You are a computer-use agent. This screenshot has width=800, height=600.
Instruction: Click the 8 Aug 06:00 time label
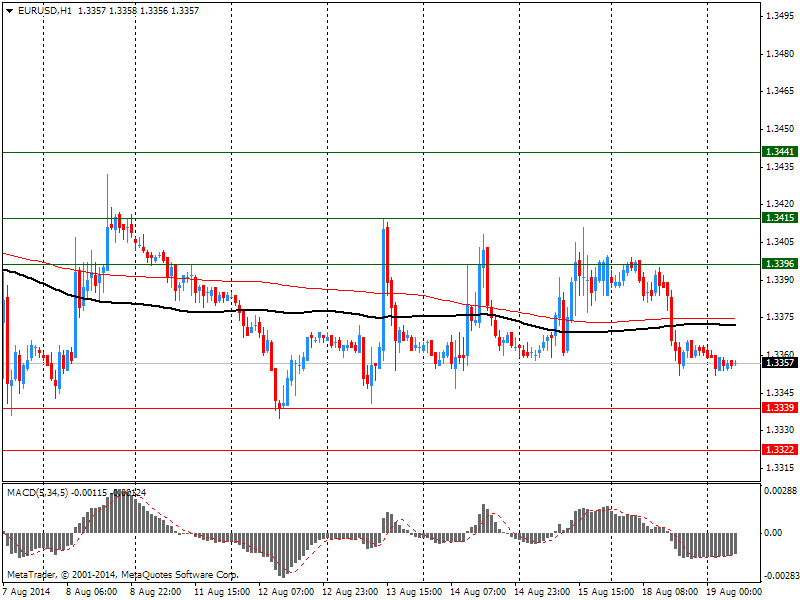(x=91, y=592)
